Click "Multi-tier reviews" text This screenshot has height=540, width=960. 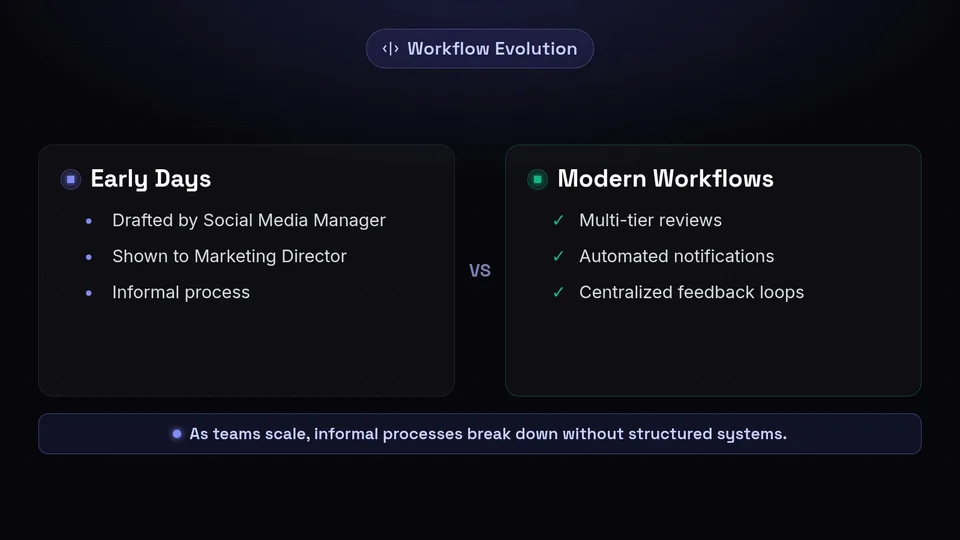coord(650,220)
